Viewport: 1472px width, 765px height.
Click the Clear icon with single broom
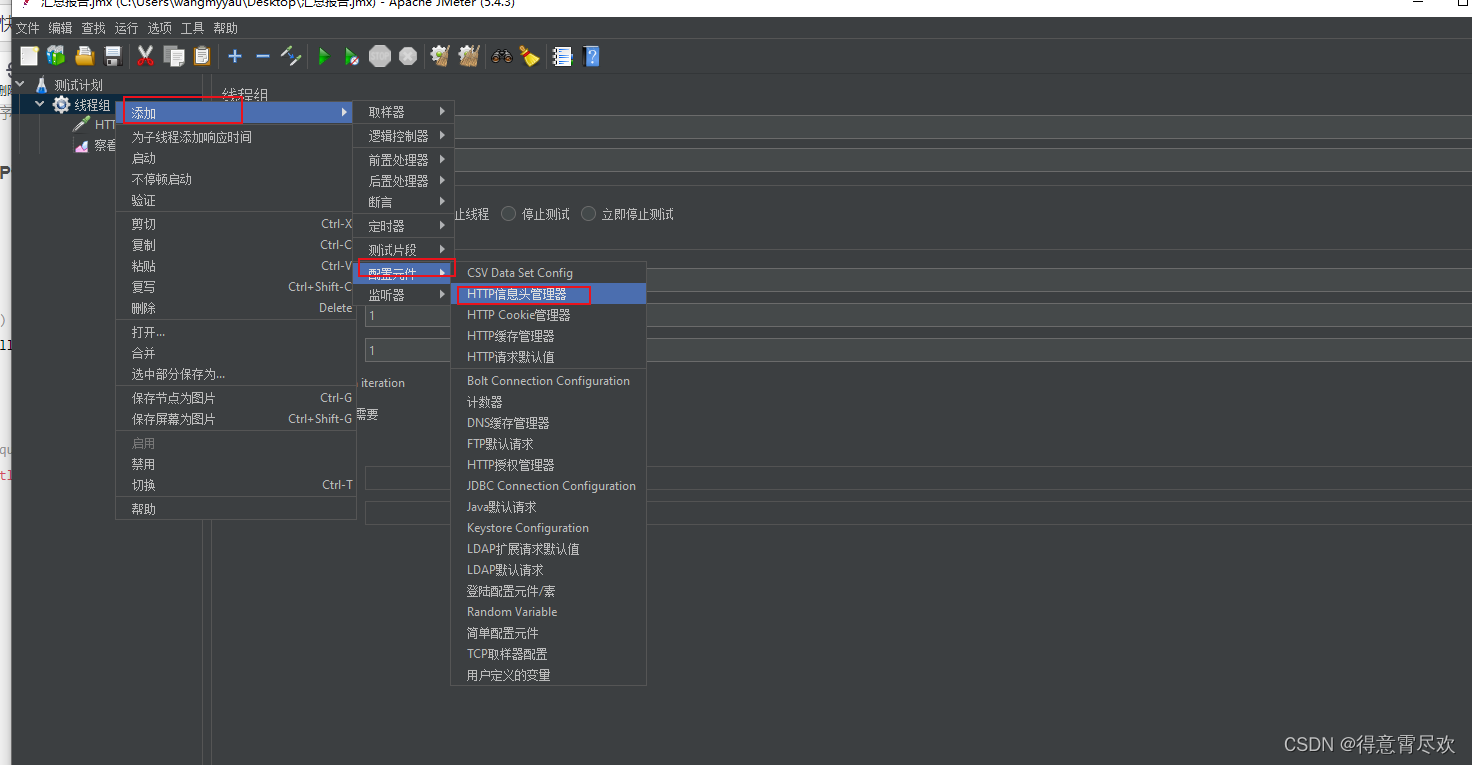click(x=440, y=56)
